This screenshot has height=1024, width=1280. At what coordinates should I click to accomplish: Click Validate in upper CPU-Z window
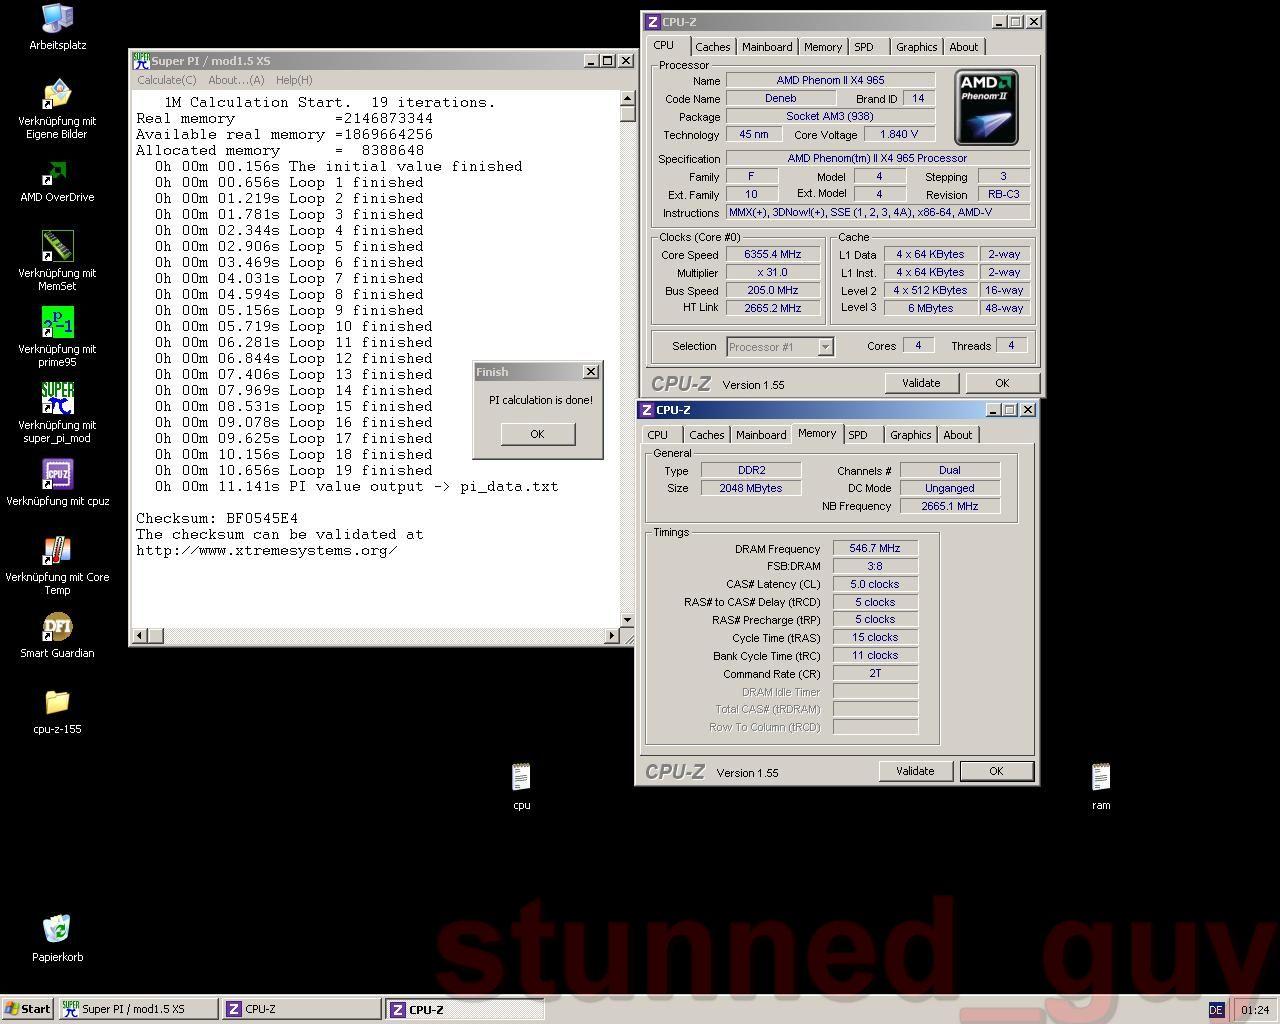[x=921, y=383]
